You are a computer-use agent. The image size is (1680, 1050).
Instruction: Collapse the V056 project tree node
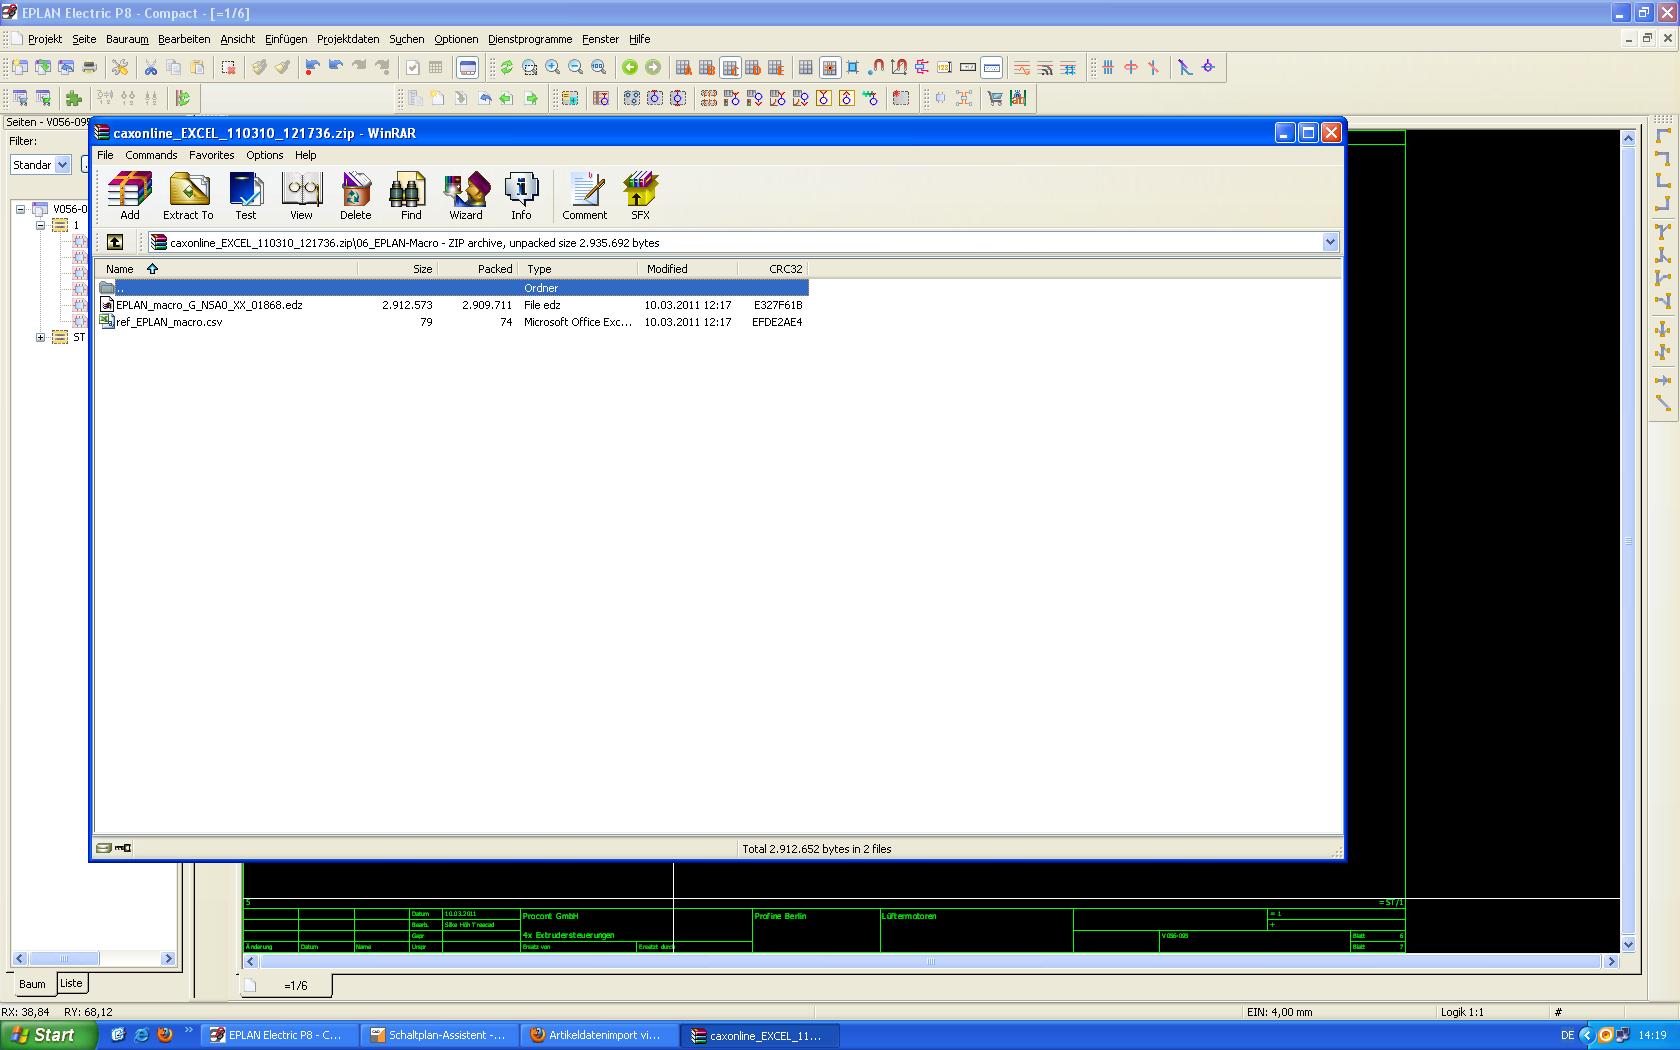tap(20, 209)
